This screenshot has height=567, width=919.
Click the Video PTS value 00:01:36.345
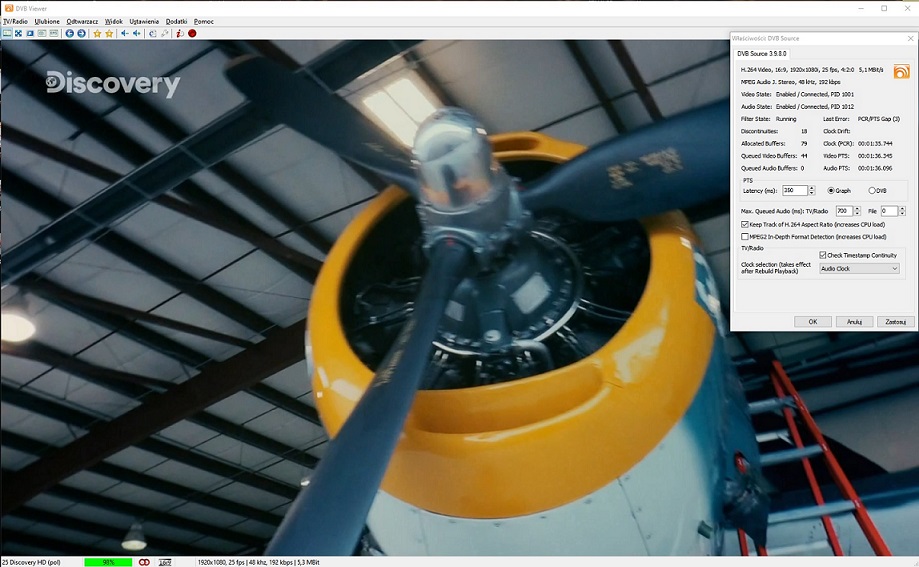pyautogui.click(x=874, y=156)
